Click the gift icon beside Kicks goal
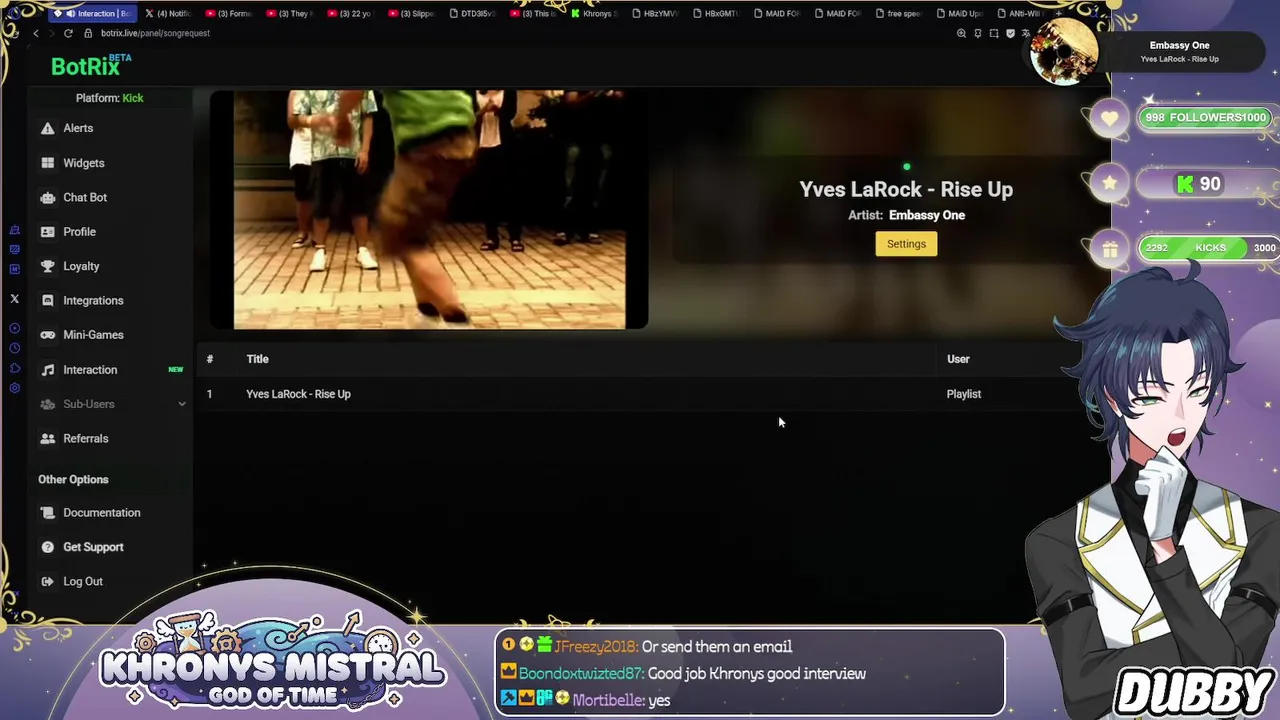The image size is (1280, 720). click(1109, 250)
